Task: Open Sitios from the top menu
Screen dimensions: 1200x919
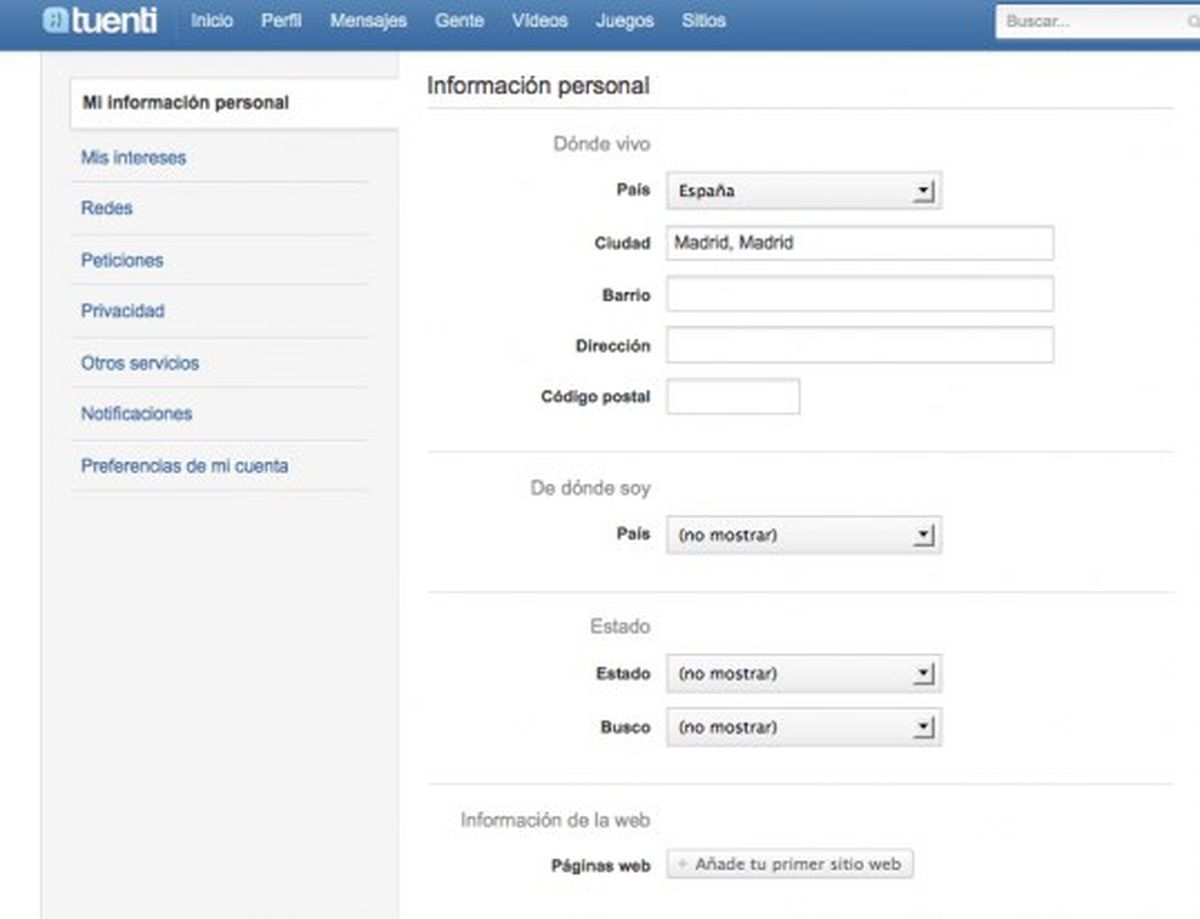Action: tap(703, 21)
